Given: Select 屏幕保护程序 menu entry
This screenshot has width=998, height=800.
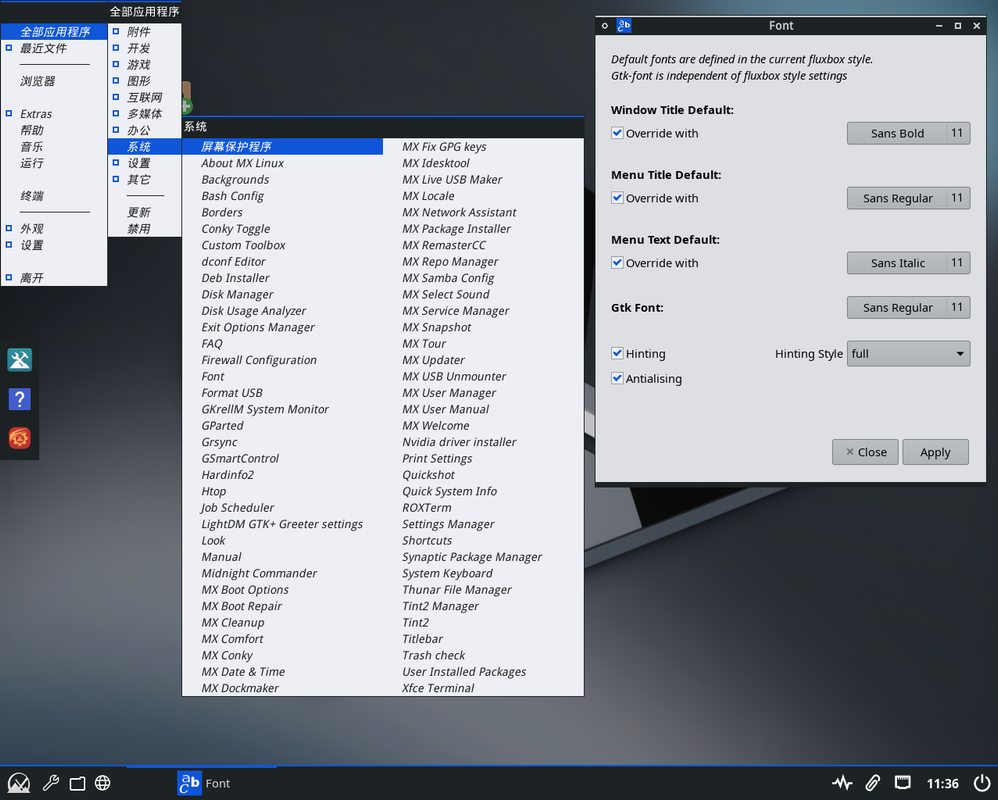Looking at the screenshot, I should pos(283,146).
